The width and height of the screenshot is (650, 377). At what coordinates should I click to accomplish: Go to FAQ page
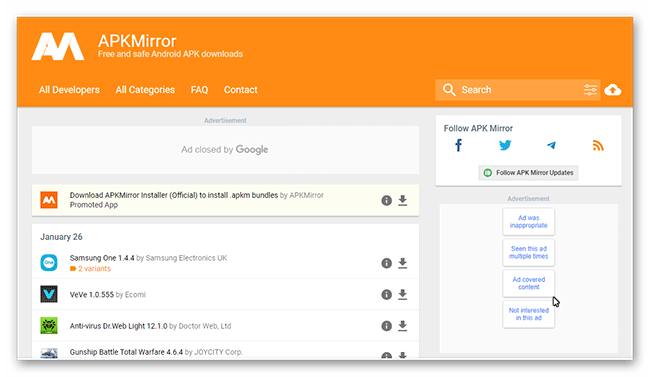[199, 90]
